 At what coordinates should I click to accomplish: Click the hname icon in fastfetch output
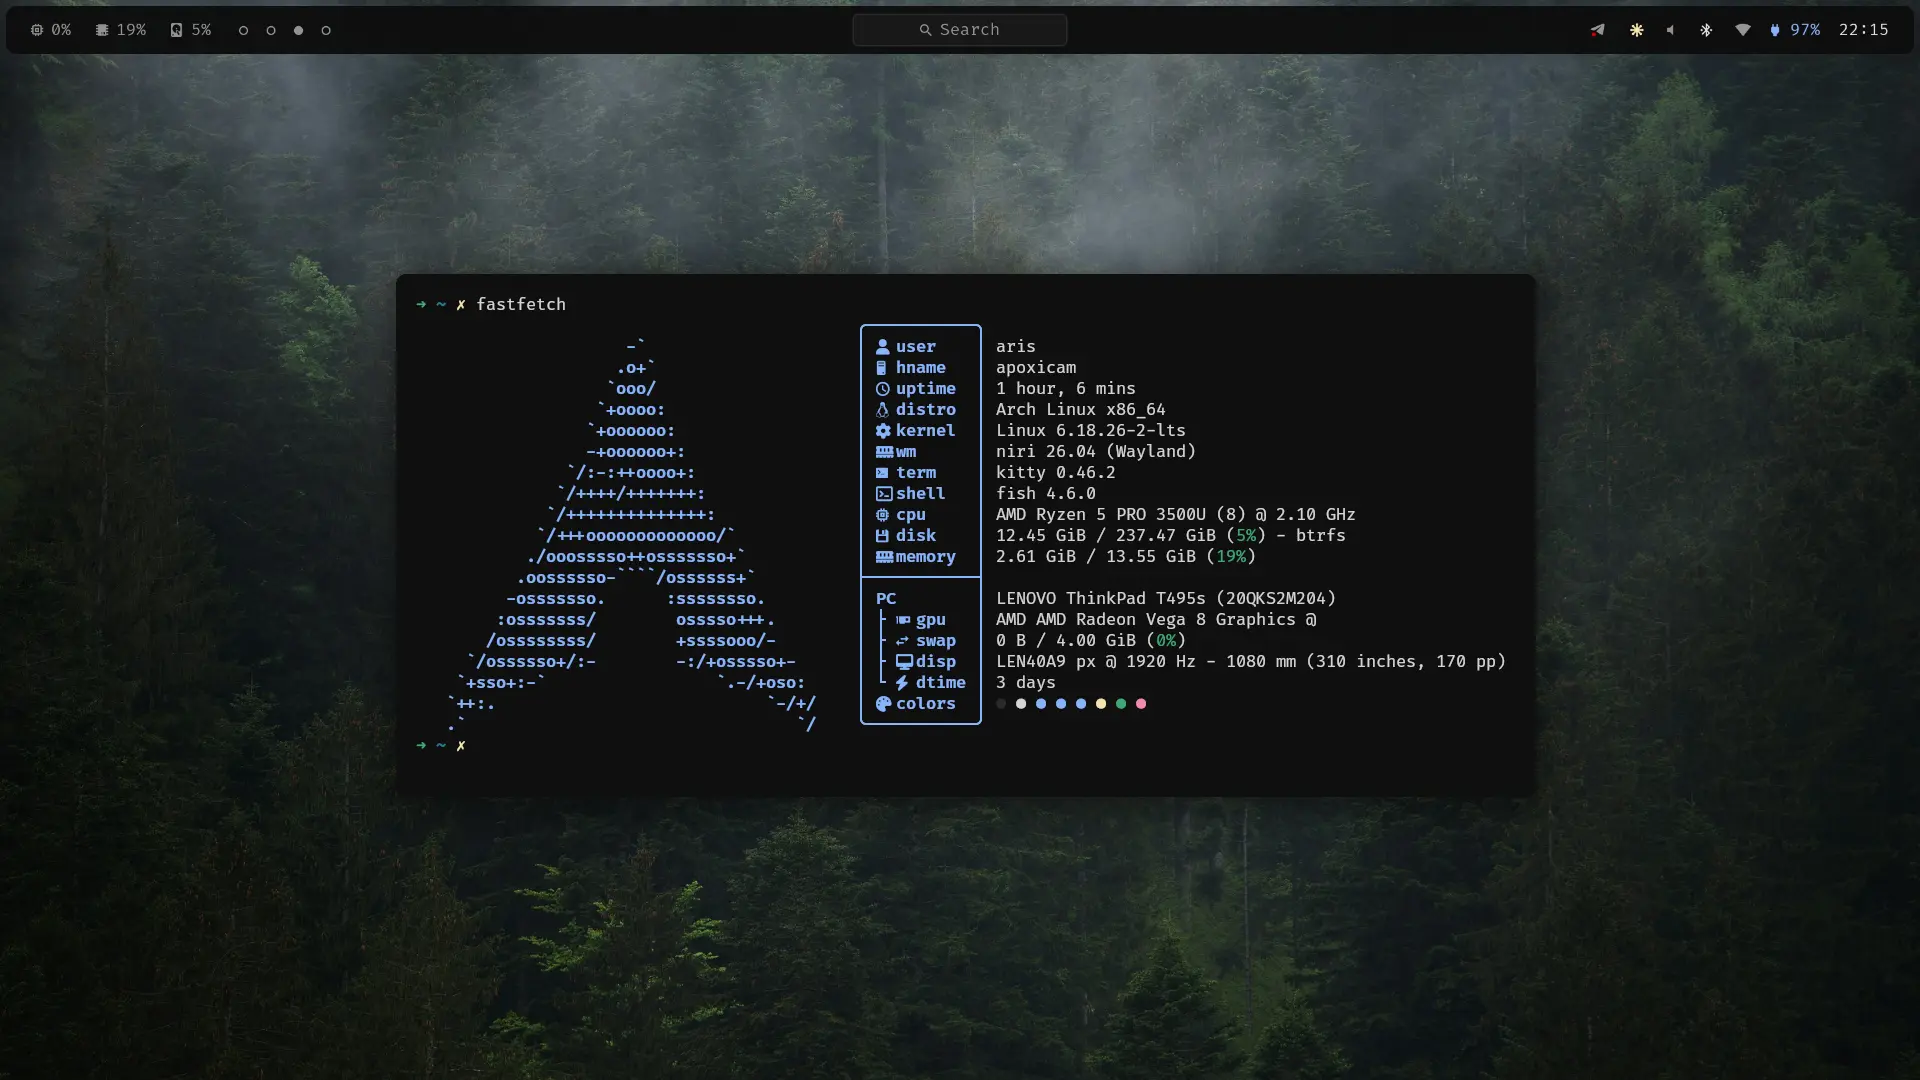882,368
